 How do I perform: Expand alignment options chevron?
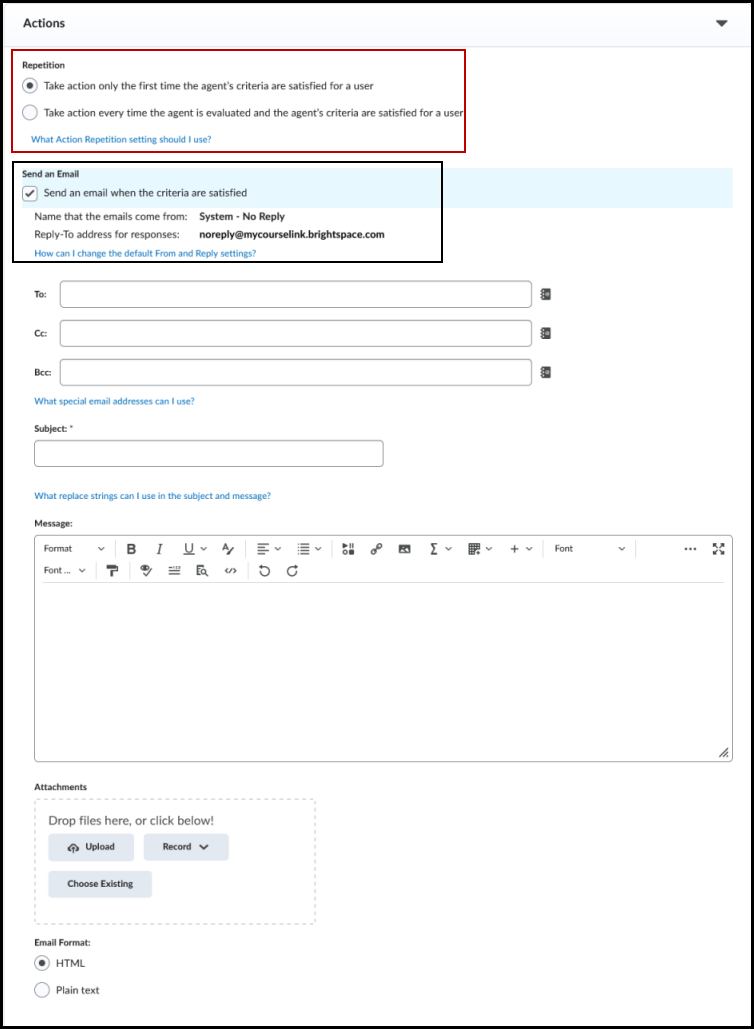point(278,549)
